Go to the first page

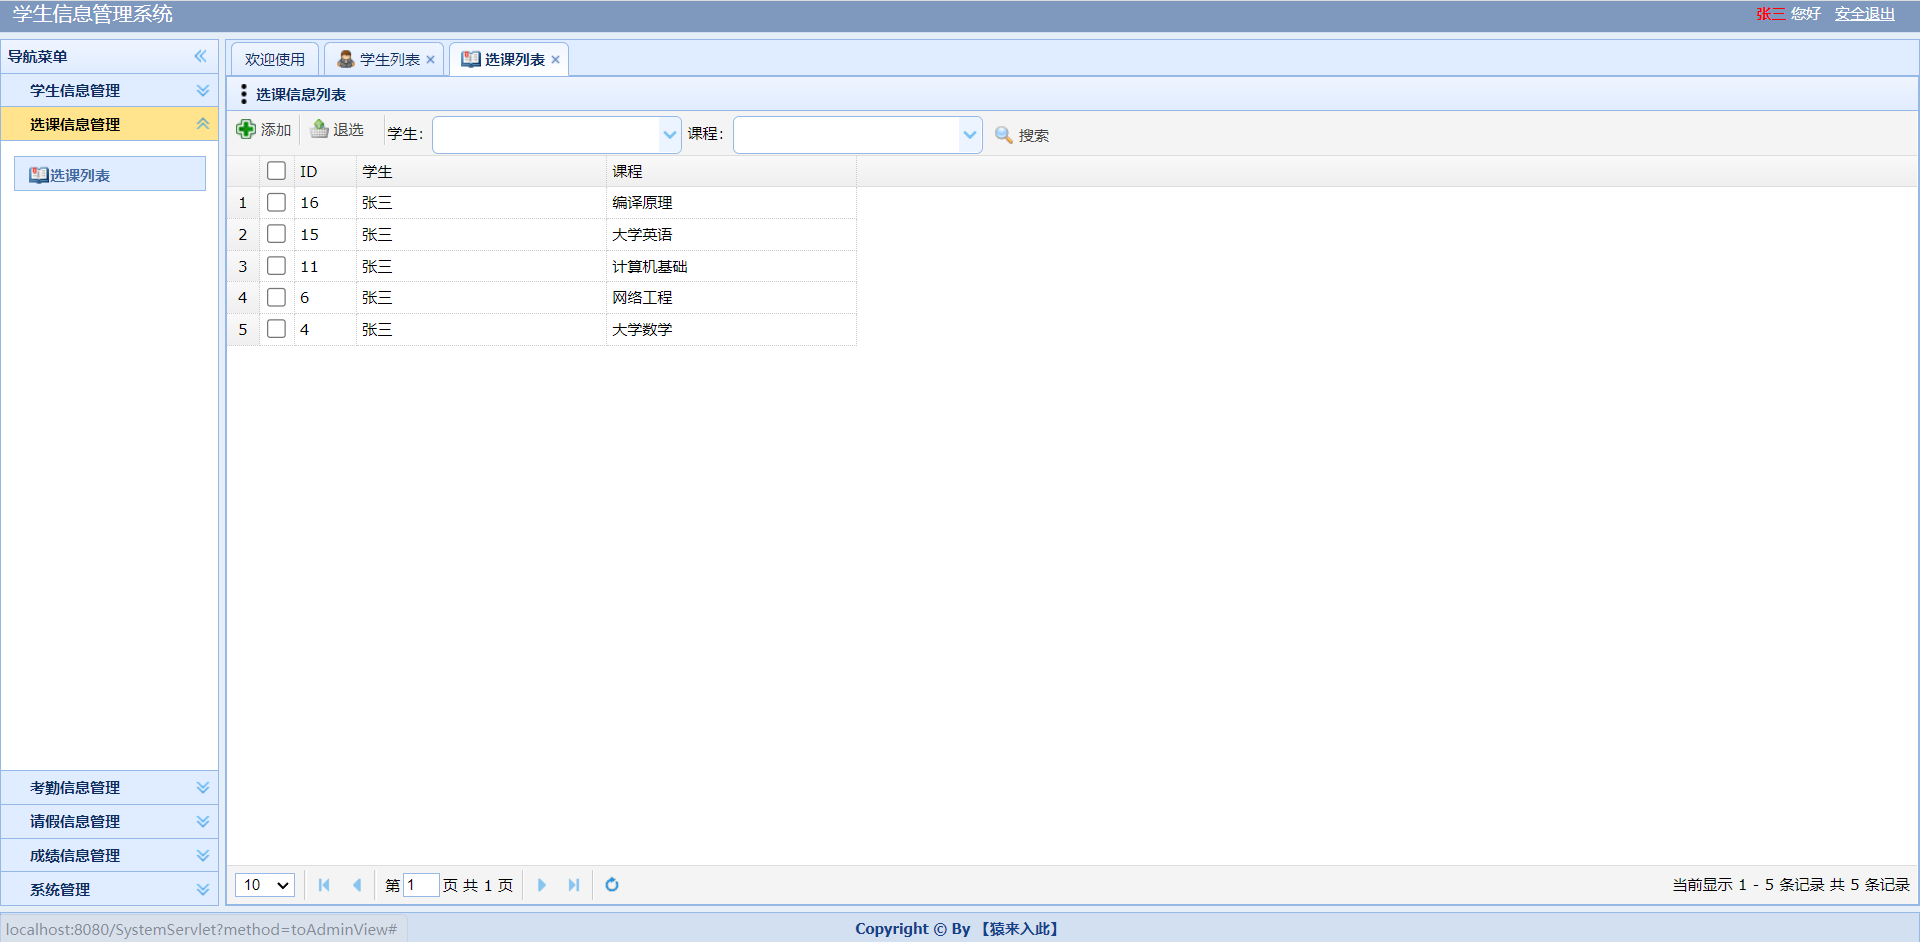click(324, 885)
